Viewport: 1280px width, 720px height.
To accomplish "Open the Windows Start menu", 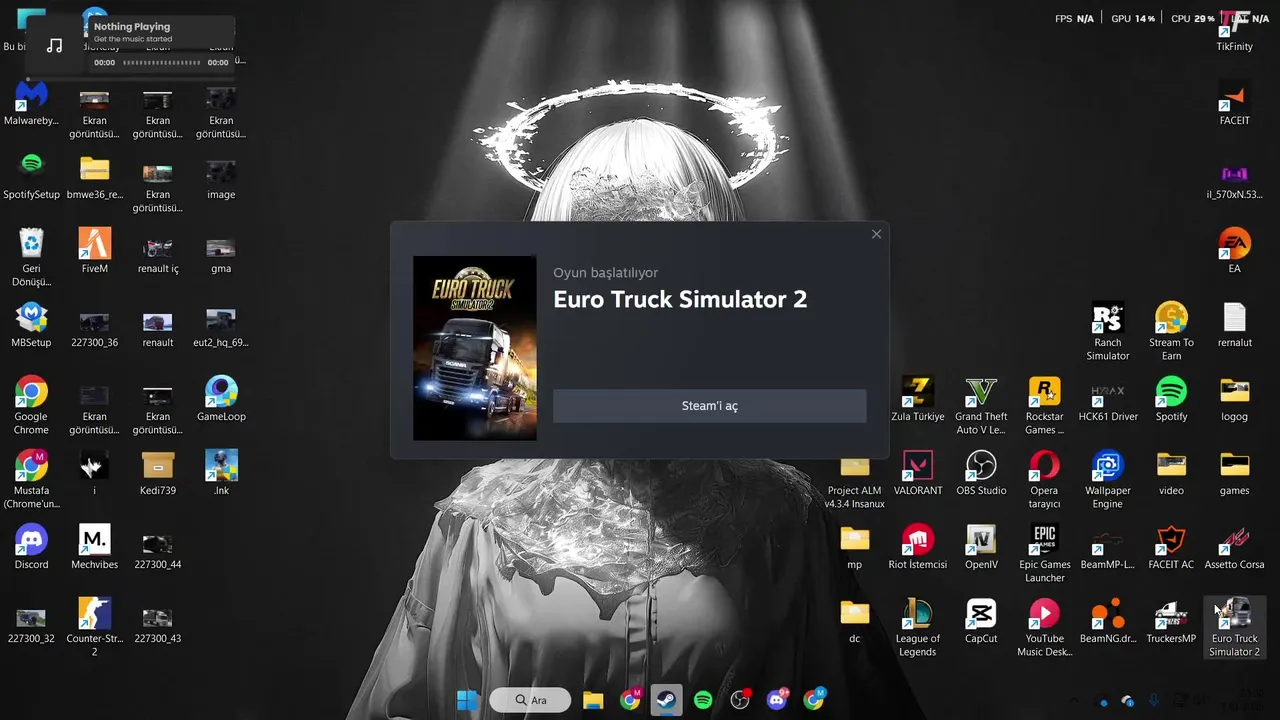I will [467, 700].
